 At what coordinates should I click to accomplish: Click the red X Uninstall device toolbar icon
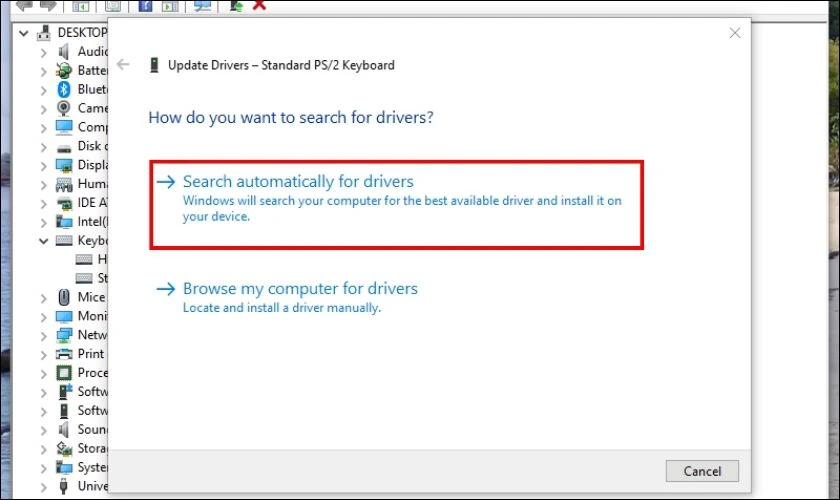coord(259,5)
